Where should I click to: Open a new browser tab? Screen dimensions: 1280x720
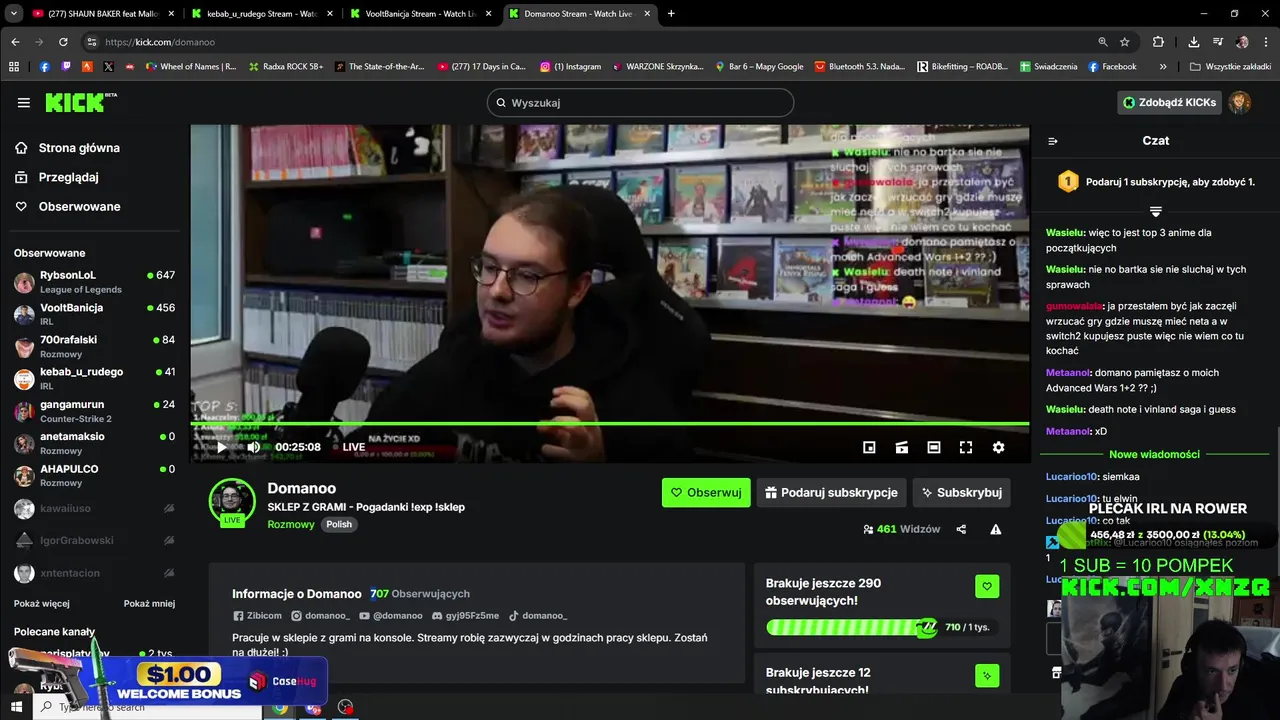click(671, 14)
